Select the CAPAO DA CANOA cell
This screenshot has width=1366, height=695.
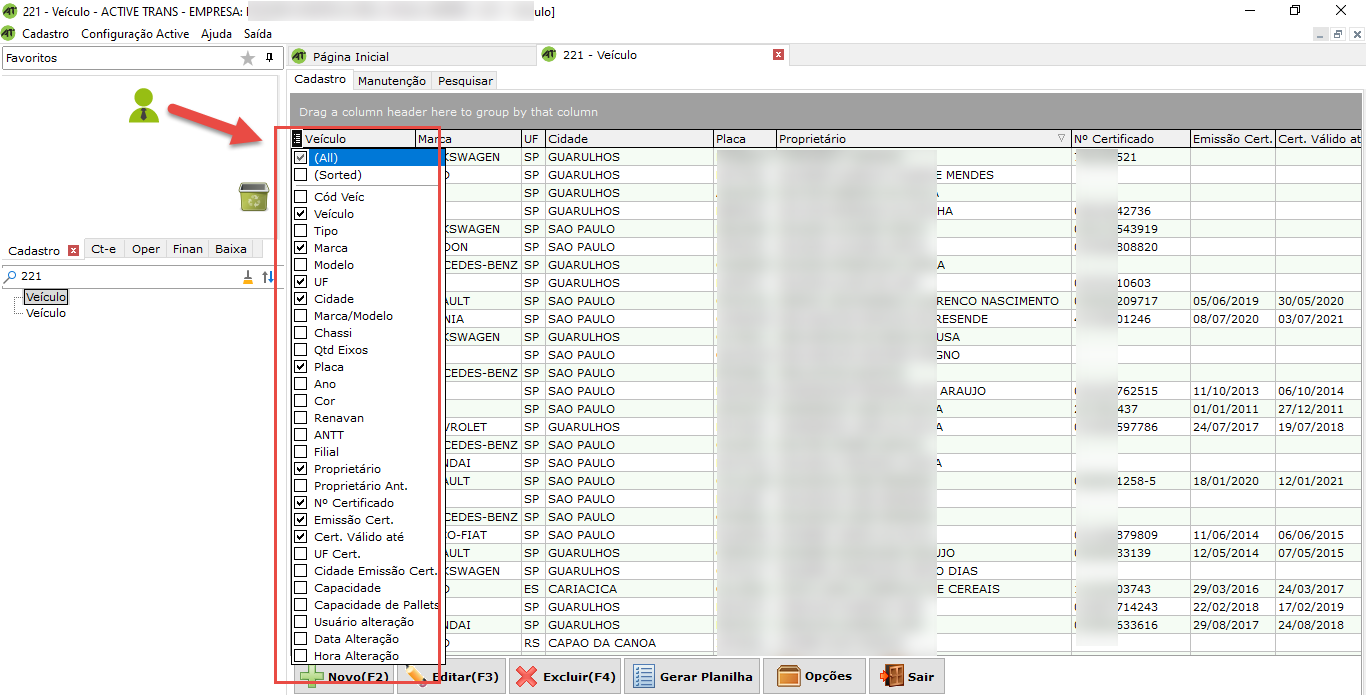click(x=629, y=643)
